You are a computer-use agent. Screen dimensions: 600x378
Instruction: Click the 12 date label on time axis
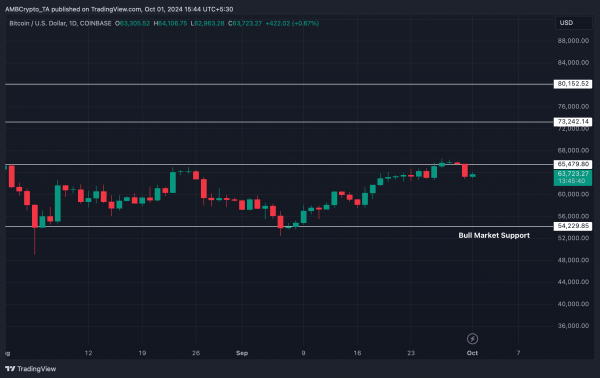[88, 353]
